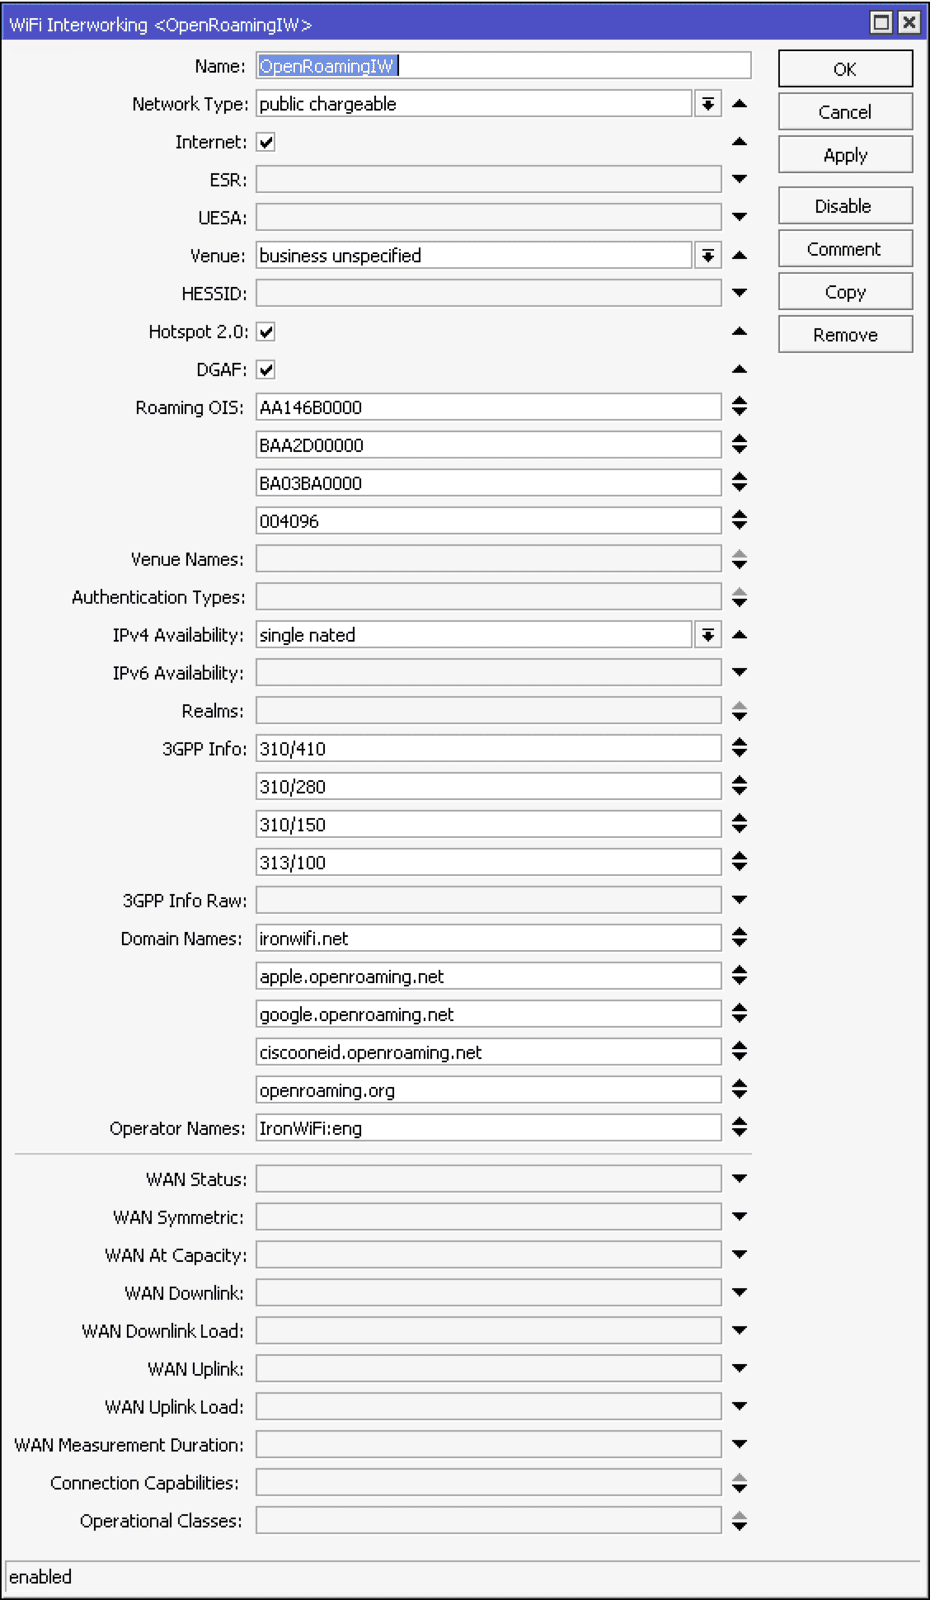Viewport: 930px width, 1600px height.
Task: Expand the ESR field arrow
Action: pyautogui.click(x=739, y=179)
